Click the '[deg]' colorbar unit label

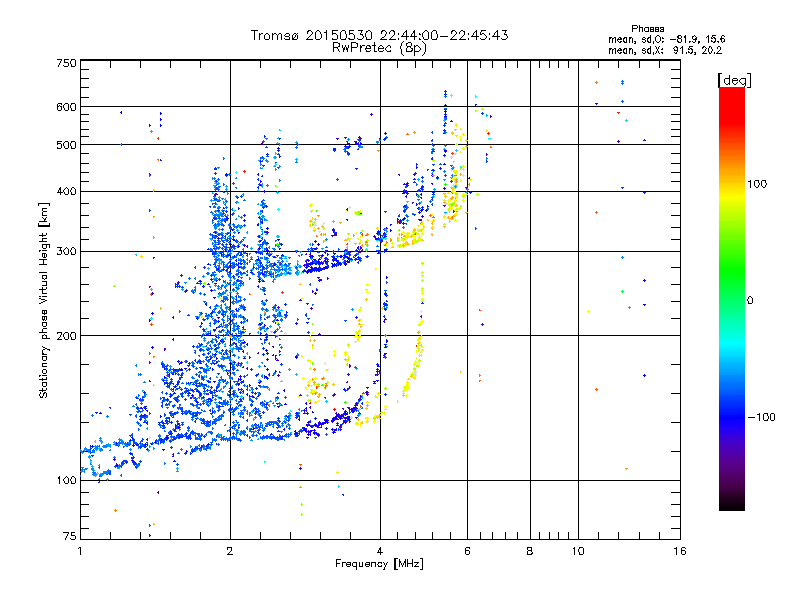point(734,81)
